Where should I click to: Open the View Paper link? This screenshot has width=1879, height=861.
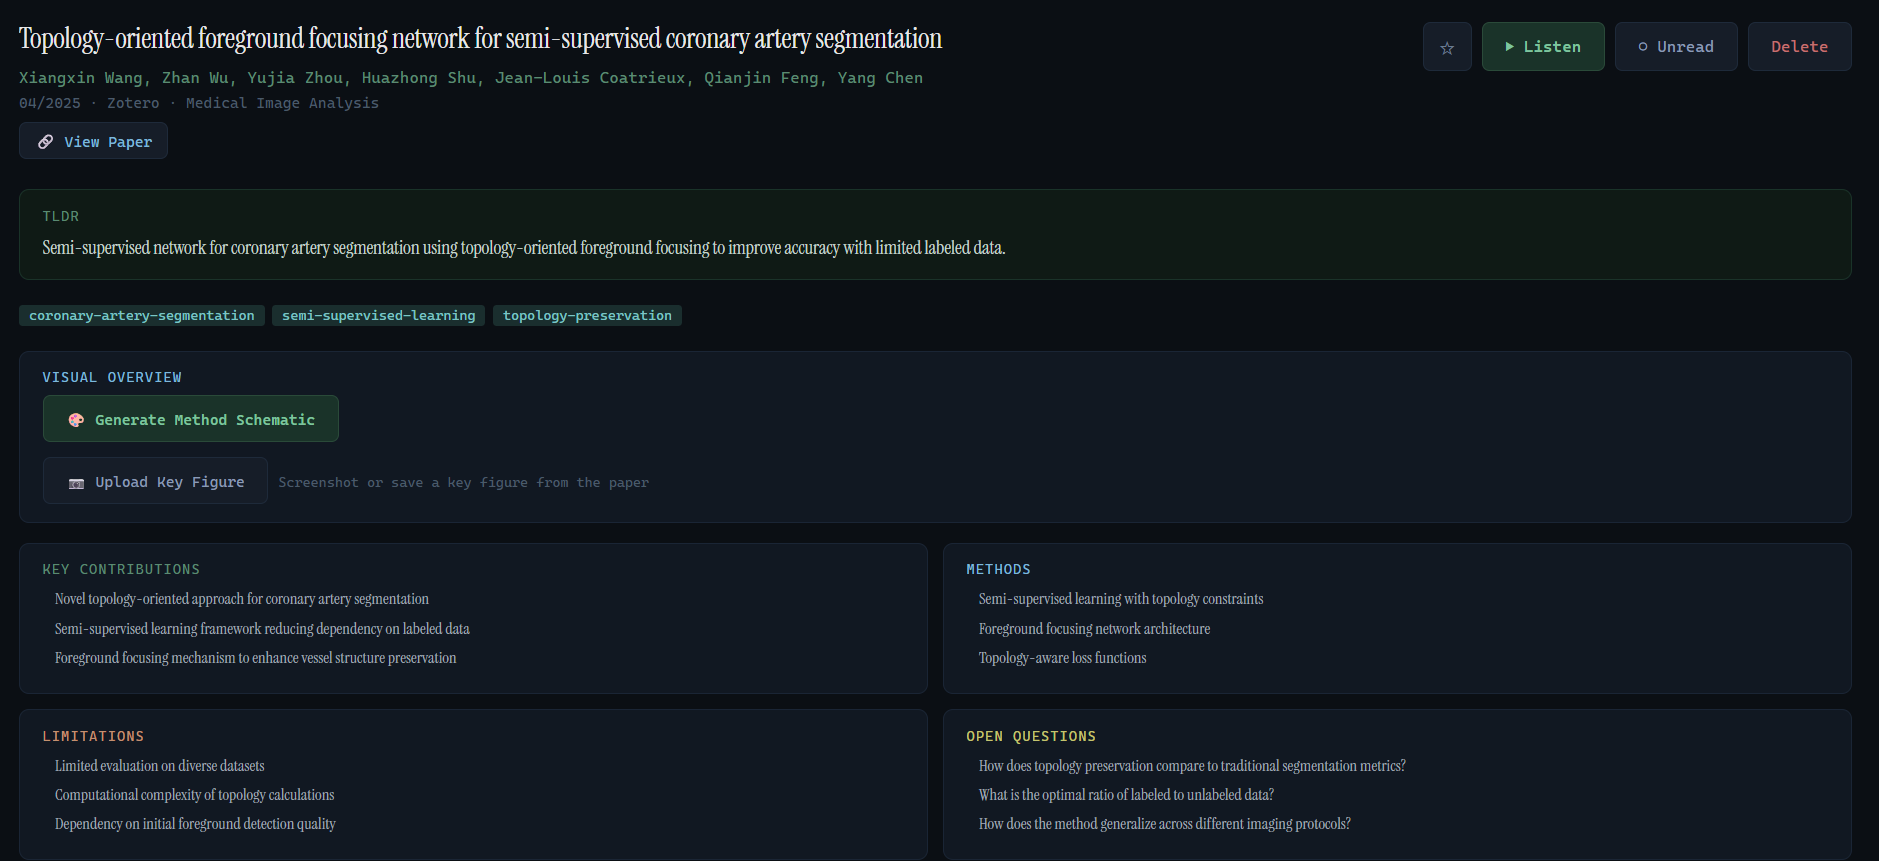pos(93,141)
